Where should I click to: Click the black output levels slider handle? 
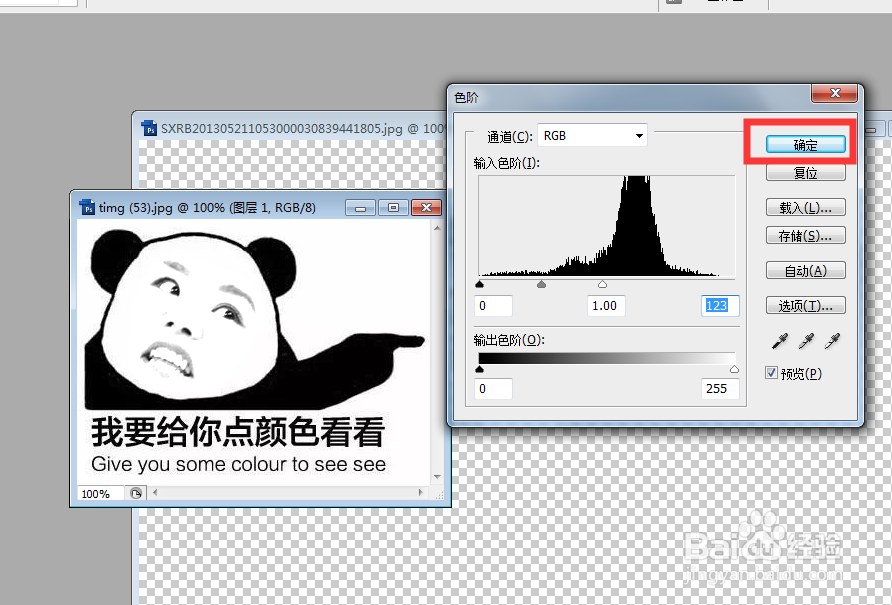point(480,369)
